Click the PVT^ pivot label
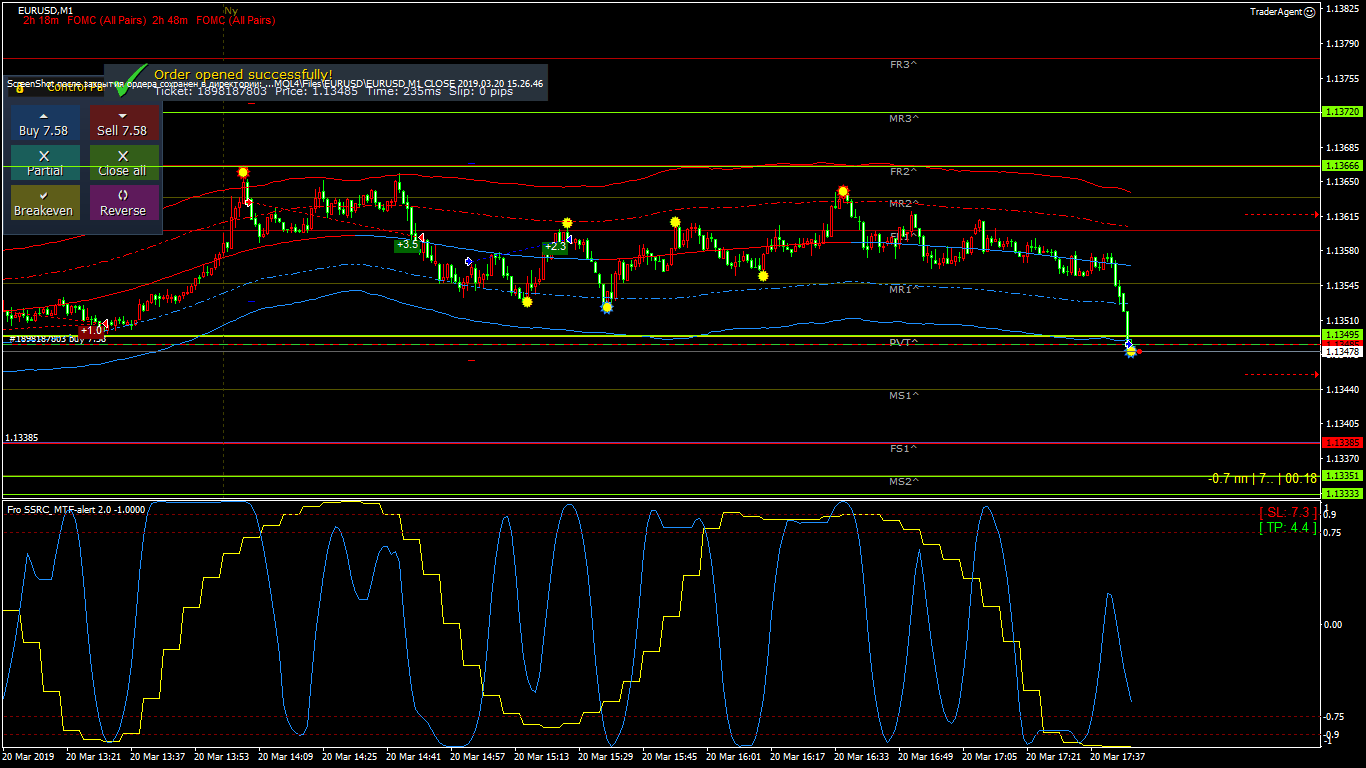The height and width of the screenshot is (768, 1366). 904,343
